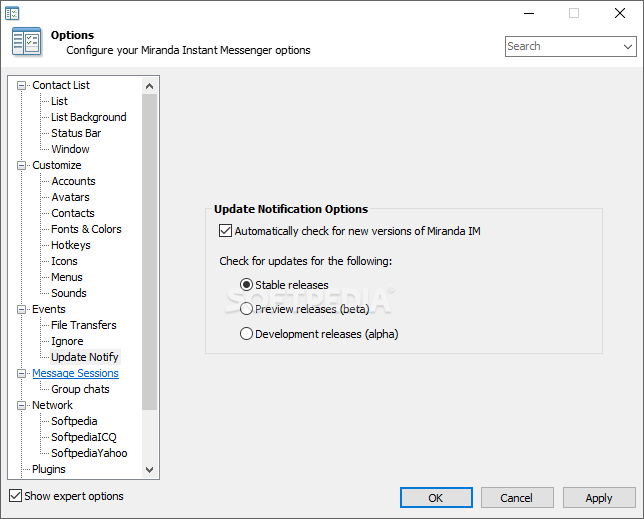Select the Network category
Image resolution: width=644 pixels, height=519 pixels.
[x=52, y=405]
